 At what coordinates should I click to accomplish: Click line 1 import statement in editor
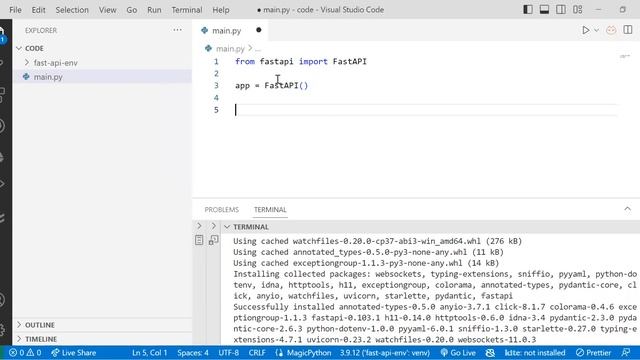point(301,62)
